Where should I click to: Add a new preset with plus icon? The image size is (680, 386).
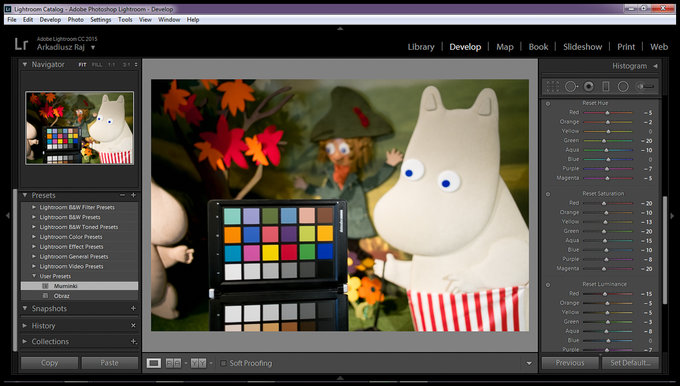pyautogui.click(x=133, y=195)
